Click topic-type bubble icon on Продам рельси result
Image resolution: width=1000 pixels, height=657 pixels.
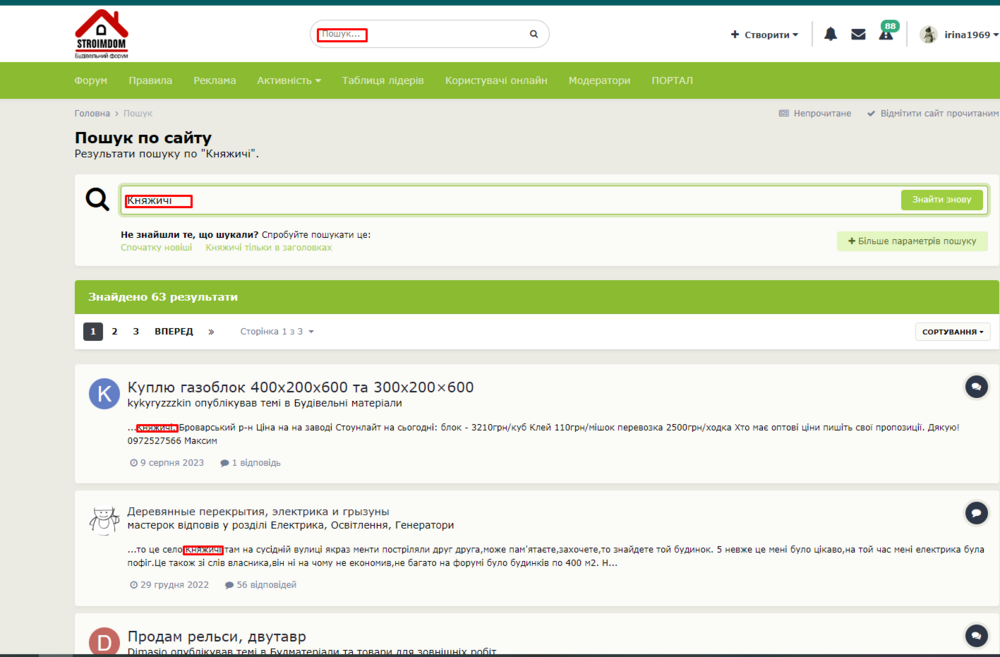976,635
